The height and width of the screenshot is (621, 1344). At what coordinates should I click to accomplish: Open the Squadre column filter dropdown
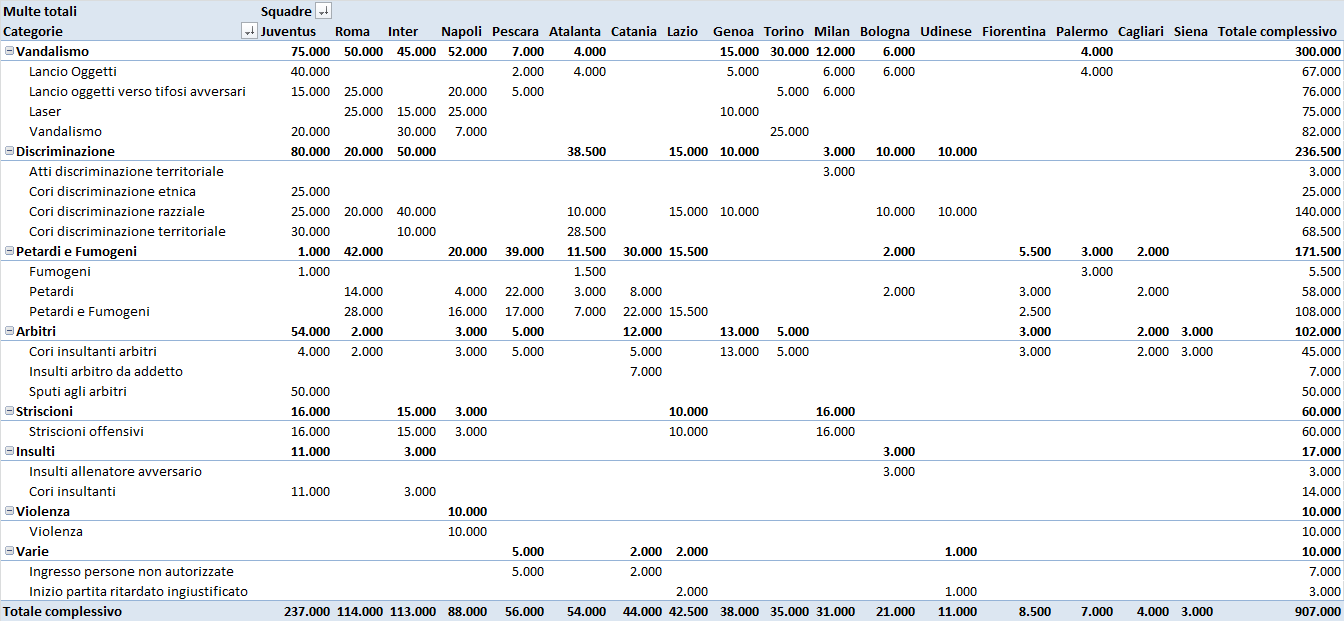pos(322,11)
